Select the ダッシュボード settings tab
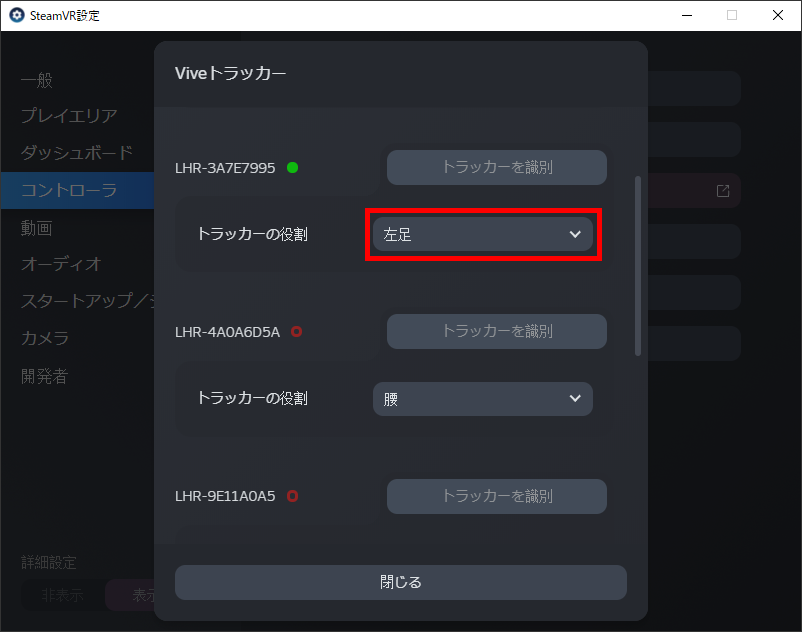802x632 pixels. pyautogui.click(x=77, y=152)
